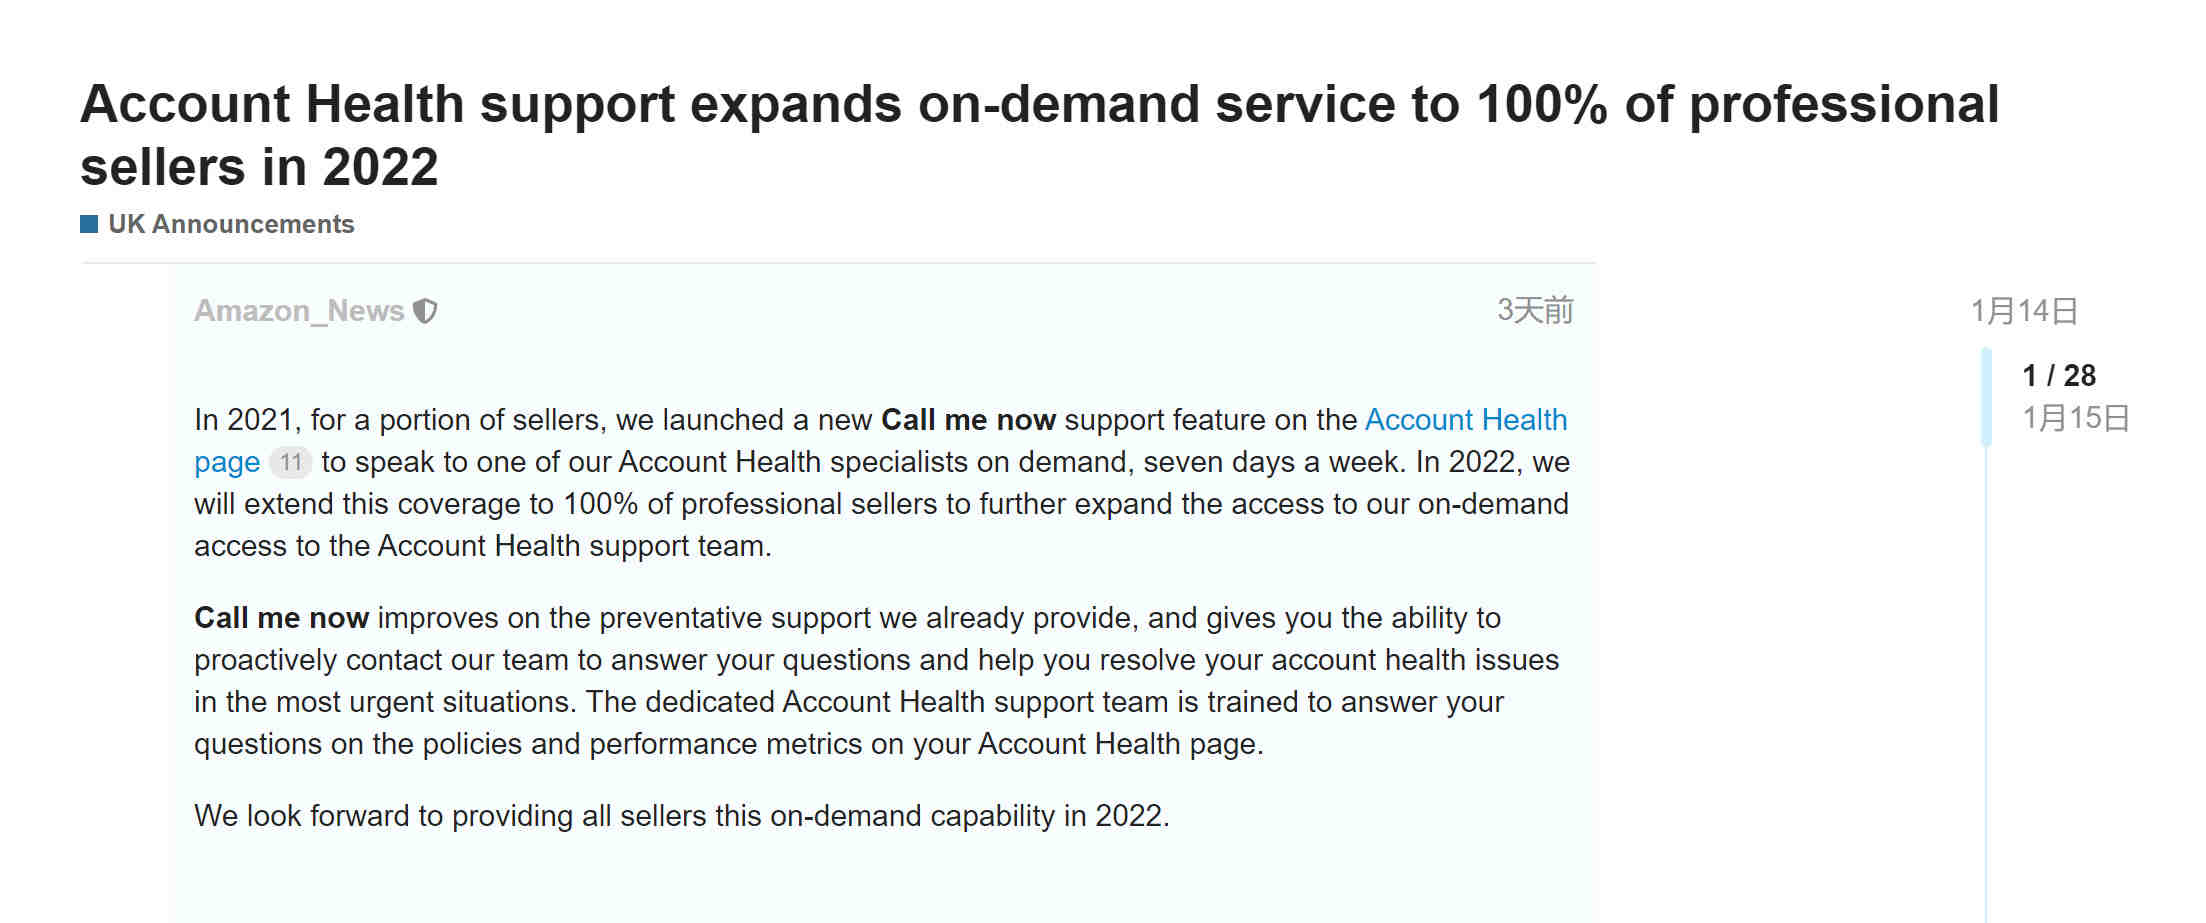Image resolution: width=2206 pixels, height=923 pixels.
Task: Click the blue 'page' link text
Action: point(227,462)
